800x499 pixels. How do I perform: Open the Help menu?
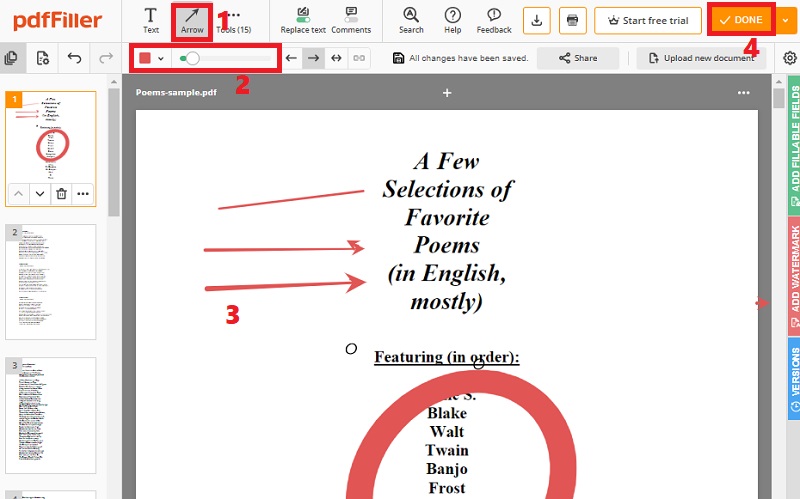[453, 21]
